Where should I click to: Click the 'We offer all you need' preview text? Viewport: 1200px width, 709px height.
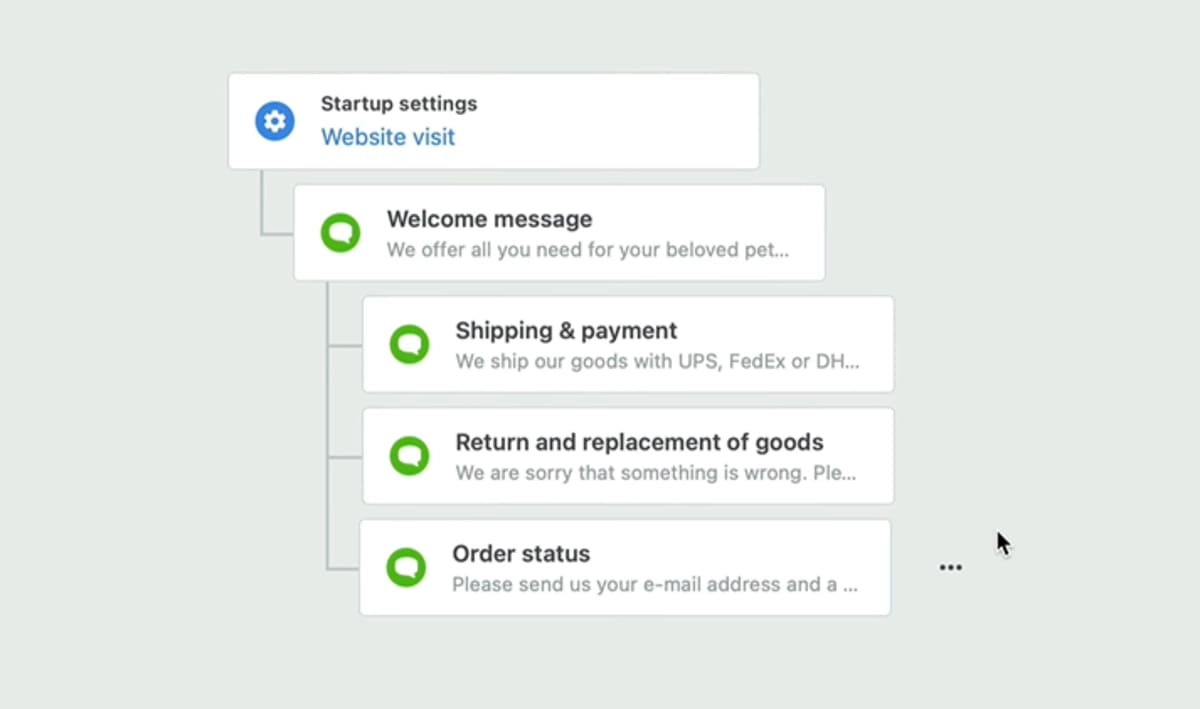tap(588, 250)
